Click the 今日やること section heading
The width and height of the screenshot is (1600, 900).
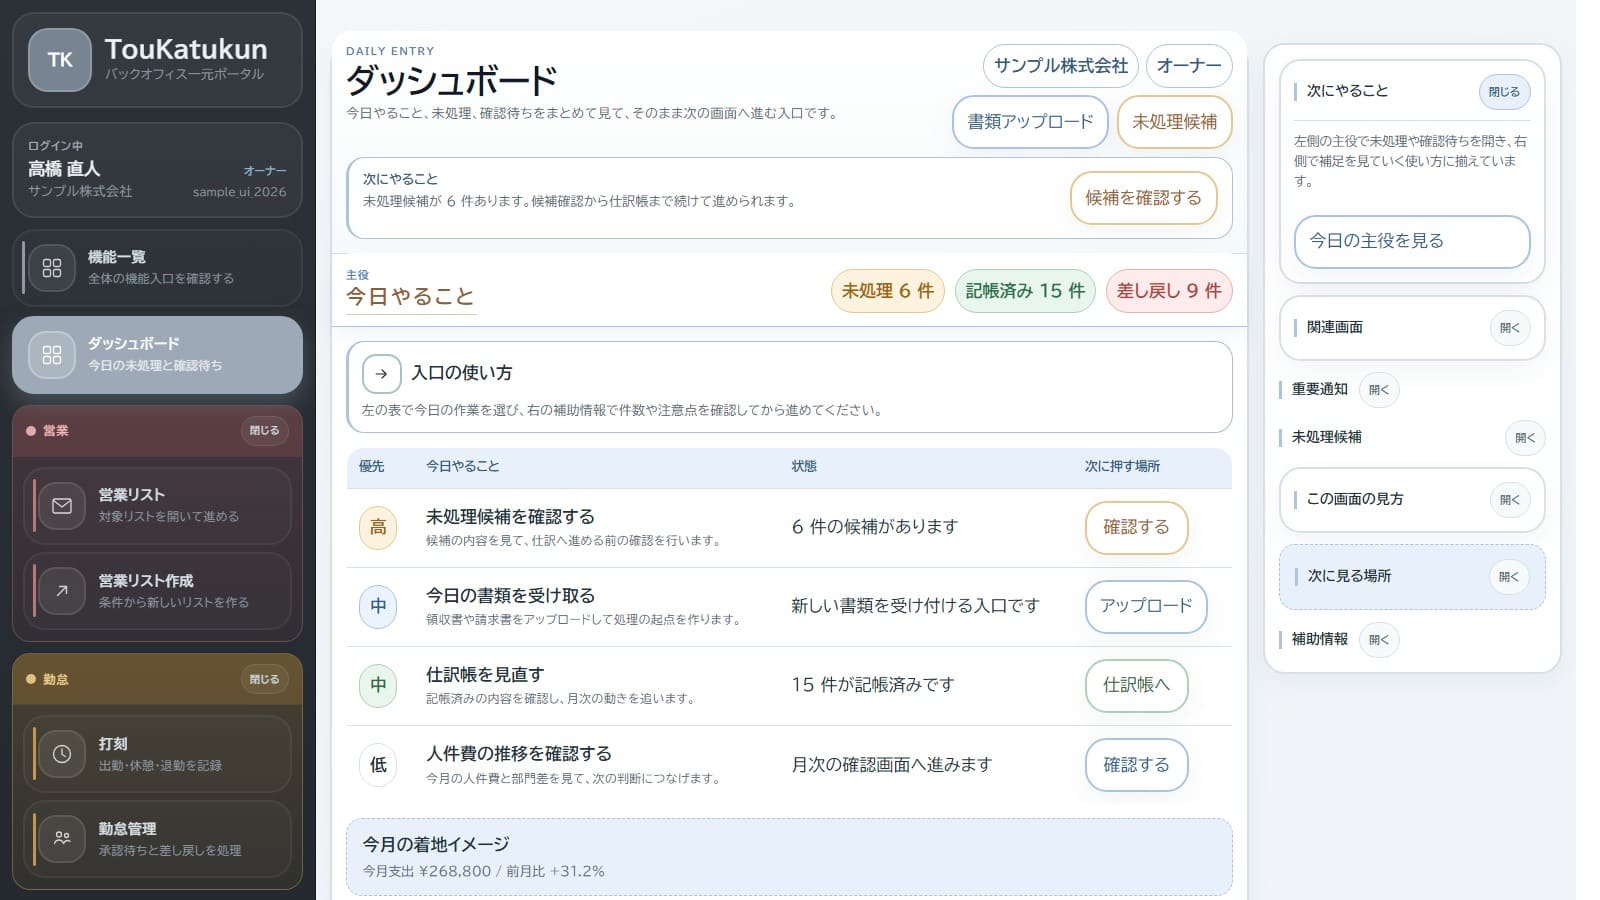click(410, 297)
